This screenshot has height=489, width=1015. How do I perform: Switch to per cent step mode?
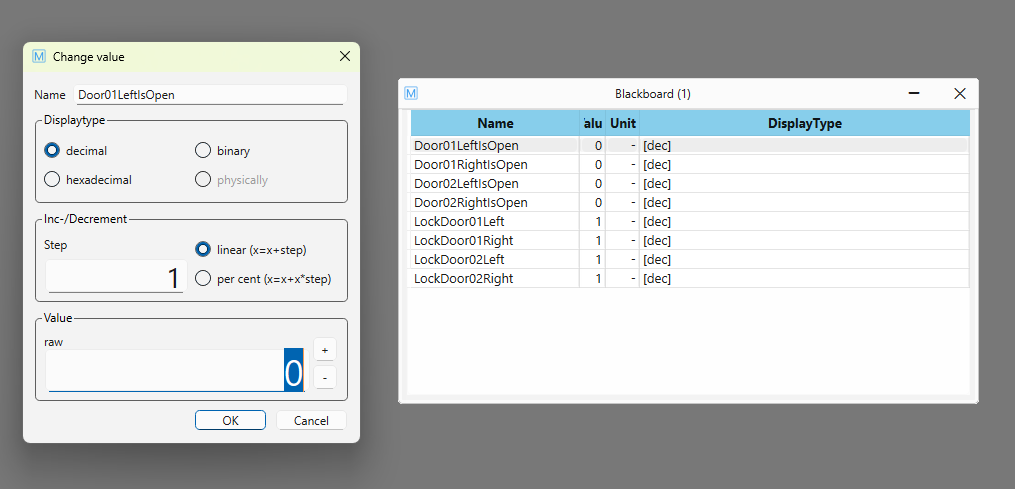(203, 278)
